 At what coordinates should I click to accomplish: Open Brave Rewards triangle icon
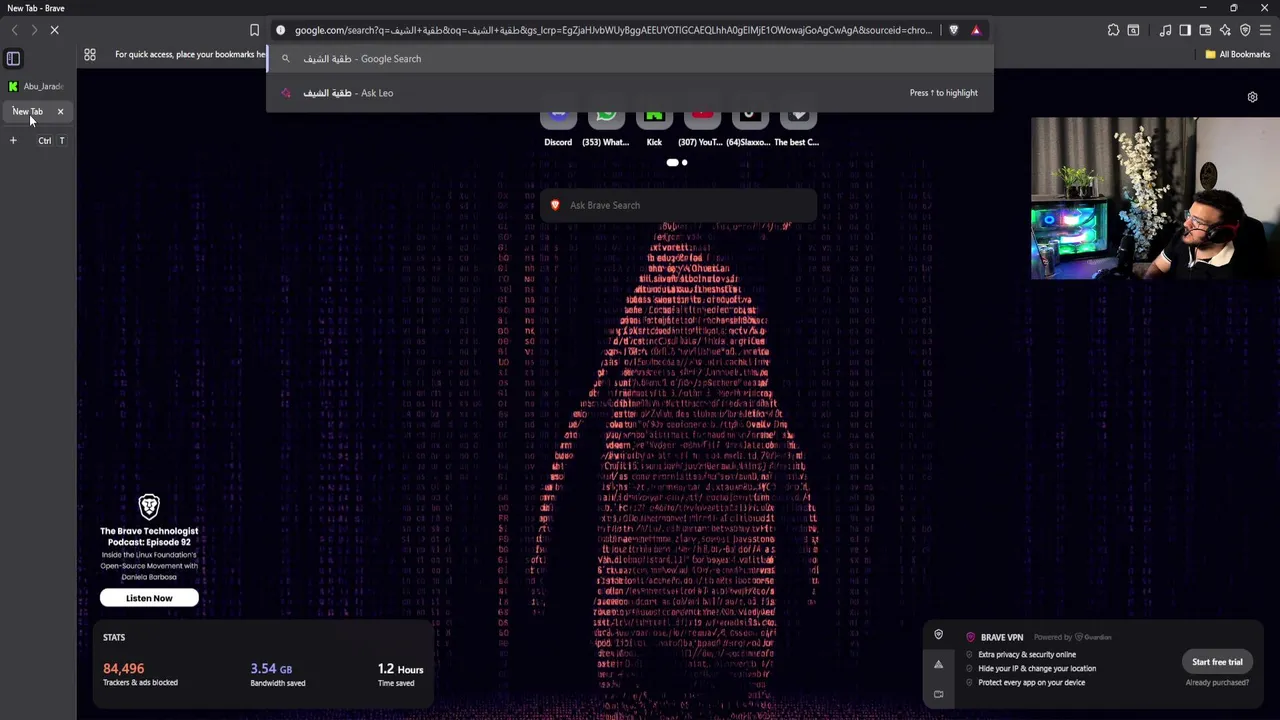(976, 30)
